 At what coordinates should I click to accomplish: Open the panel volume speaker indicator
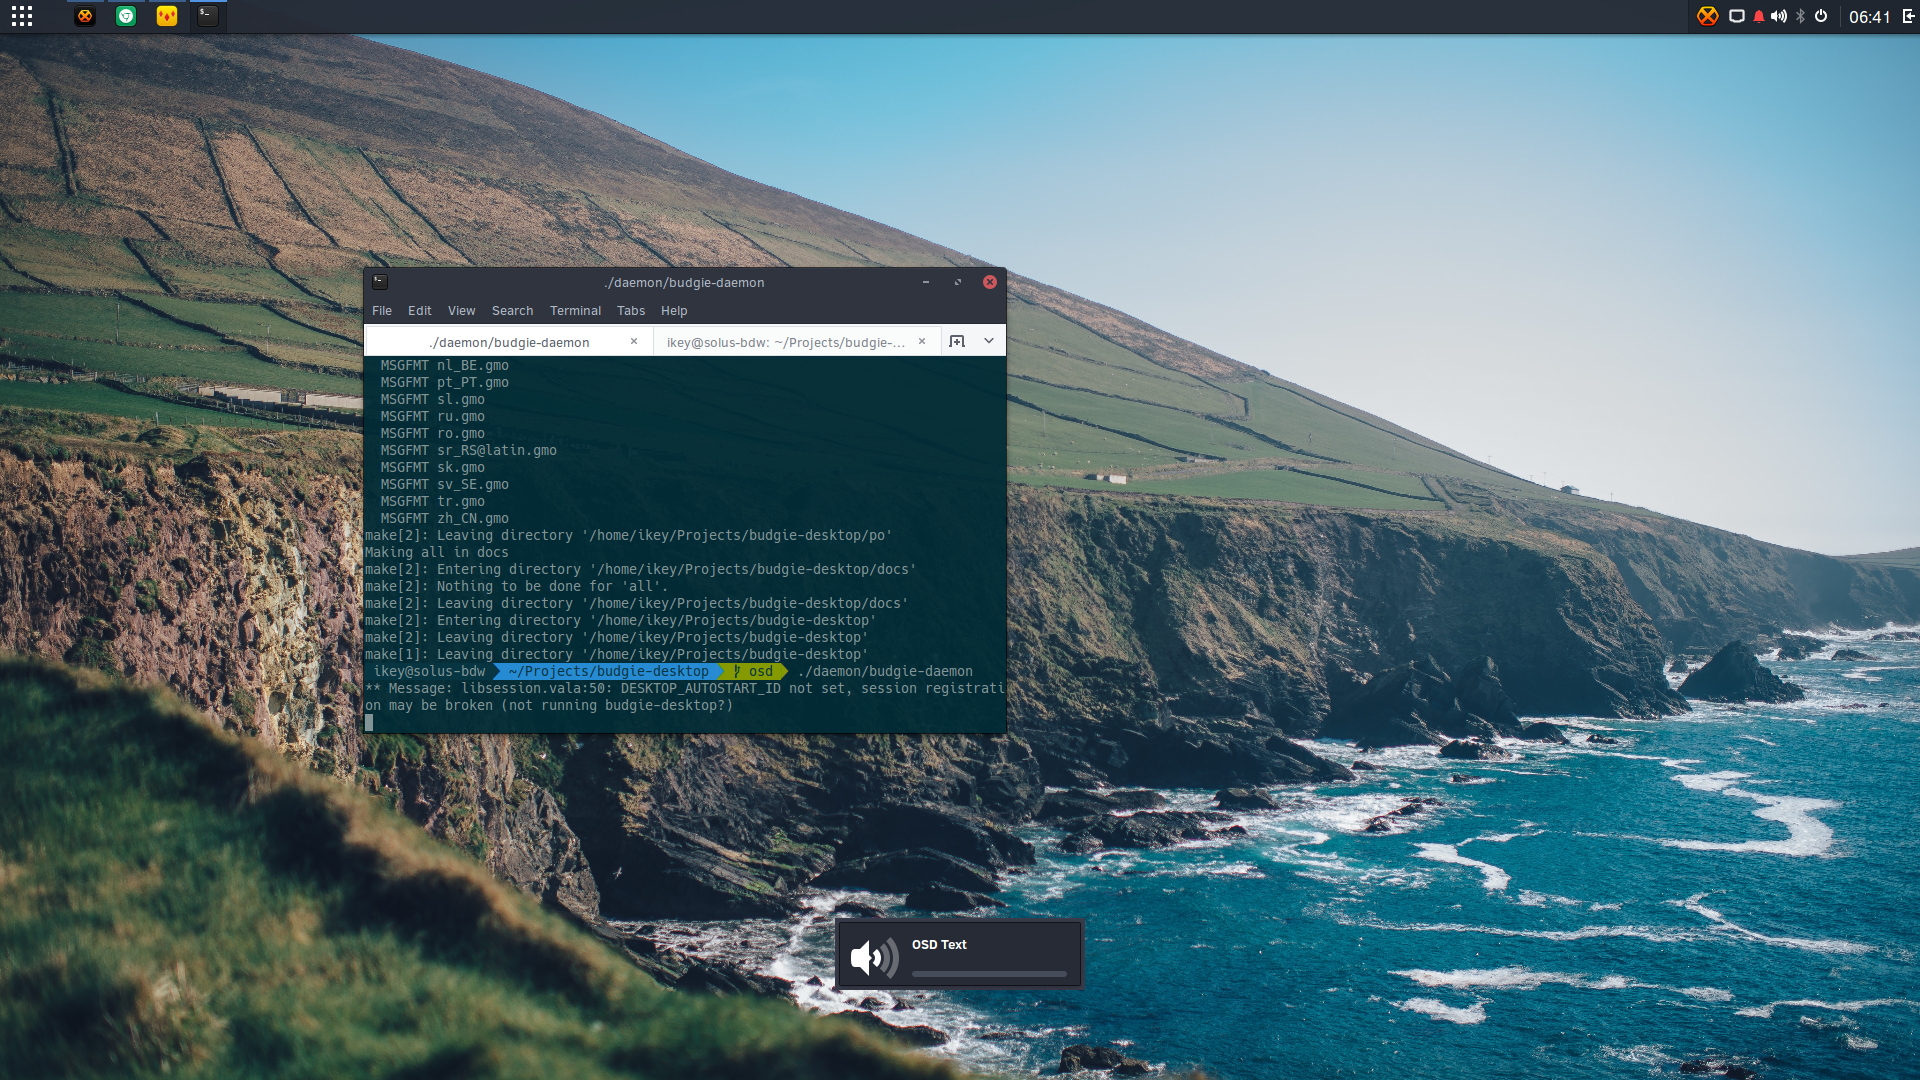(x=1779, y=16)
